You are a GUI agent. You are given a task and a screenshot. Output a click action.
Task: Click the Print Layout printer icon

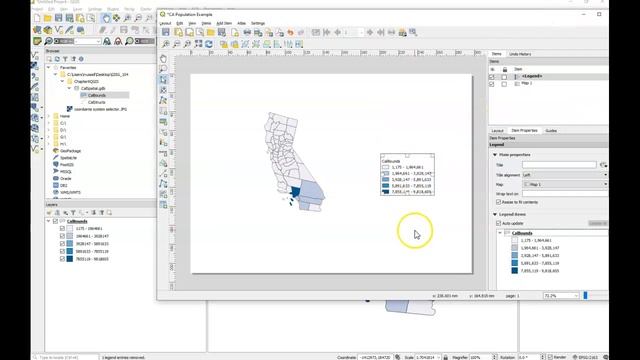pos(247,32)
